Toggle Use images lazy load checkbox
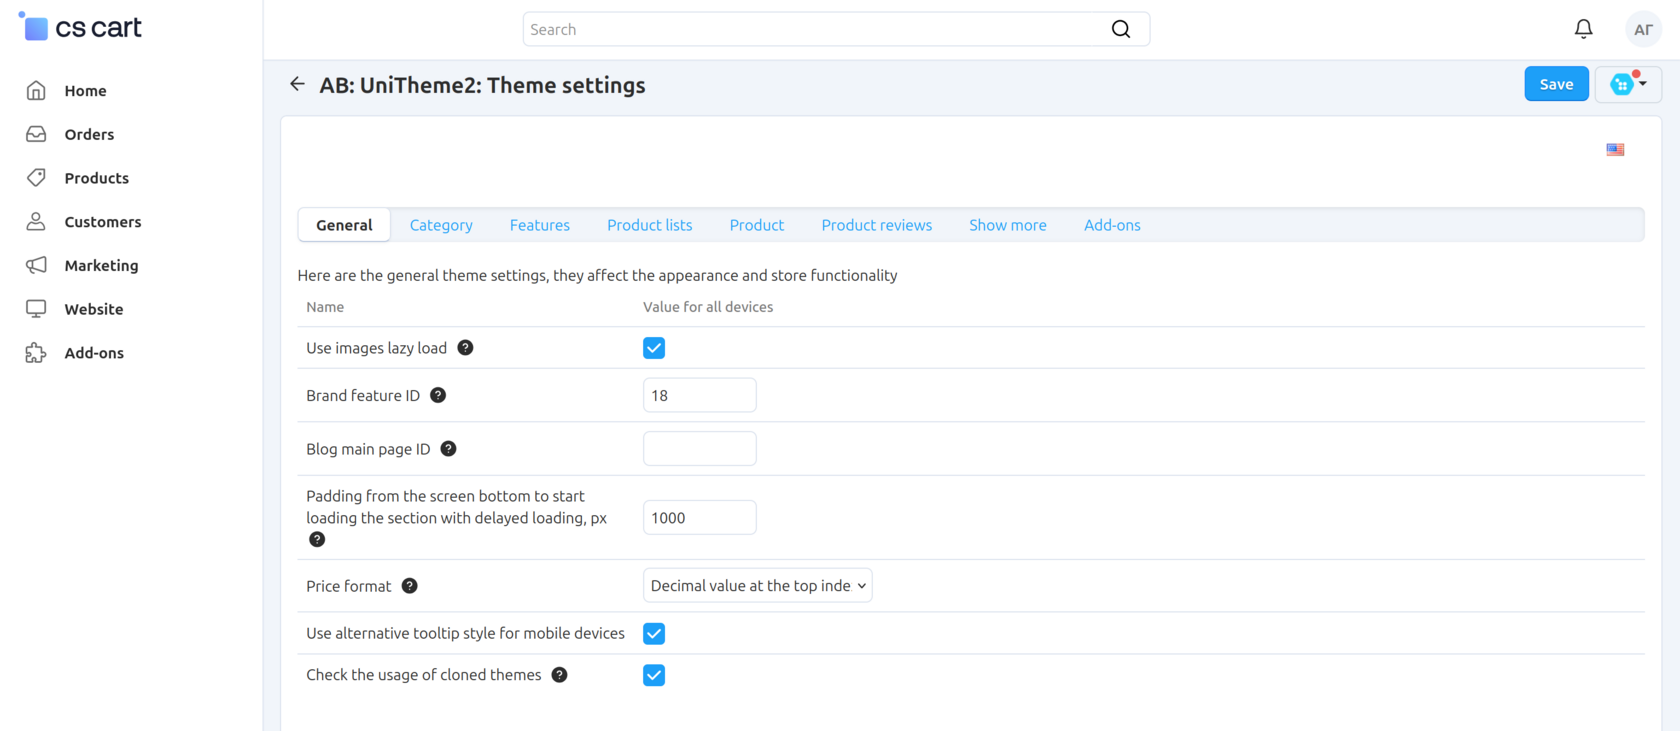This screenshot has width=1680, height=731. coord(654,348)
